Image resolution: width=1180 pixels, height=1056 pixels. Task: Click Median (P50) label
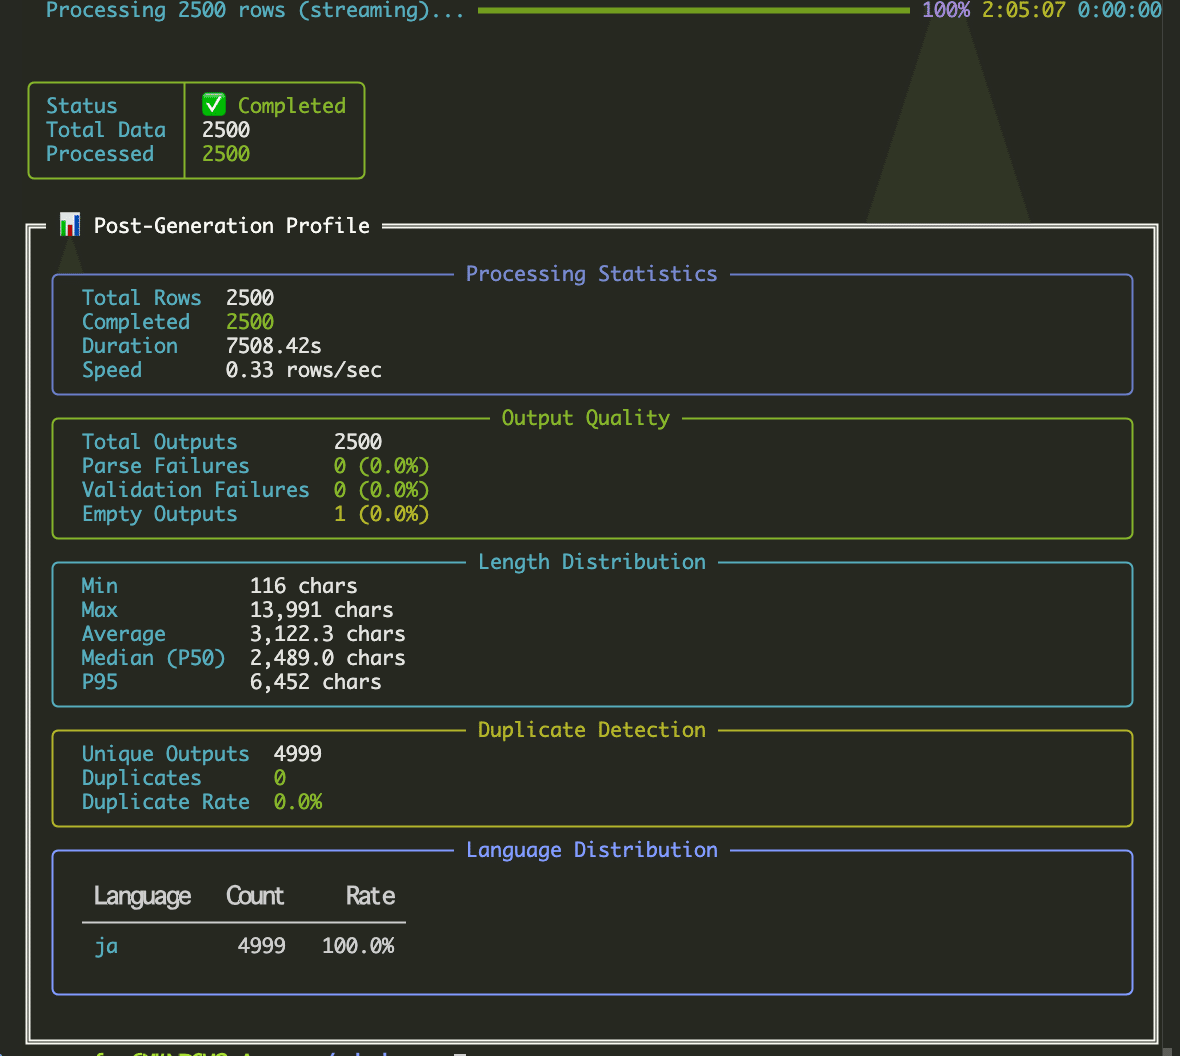(154, 659)
